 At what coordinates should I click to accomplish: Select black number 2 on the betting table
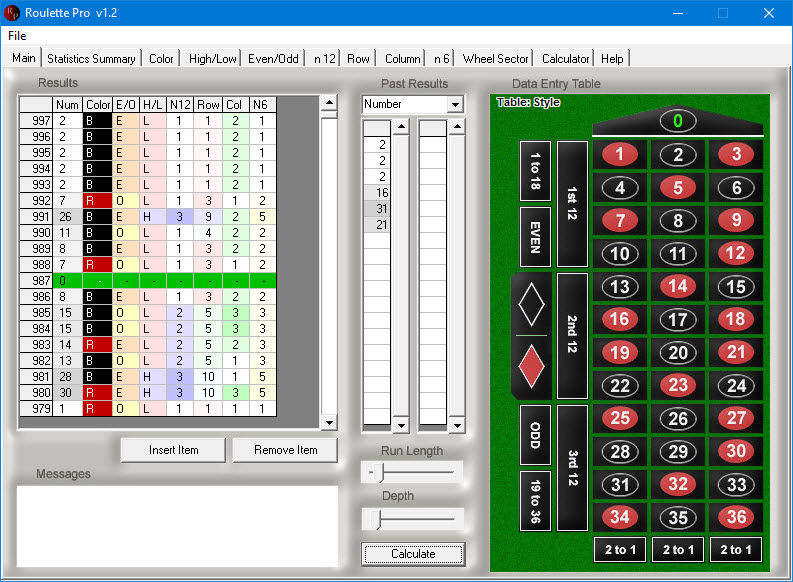[678, 155]
